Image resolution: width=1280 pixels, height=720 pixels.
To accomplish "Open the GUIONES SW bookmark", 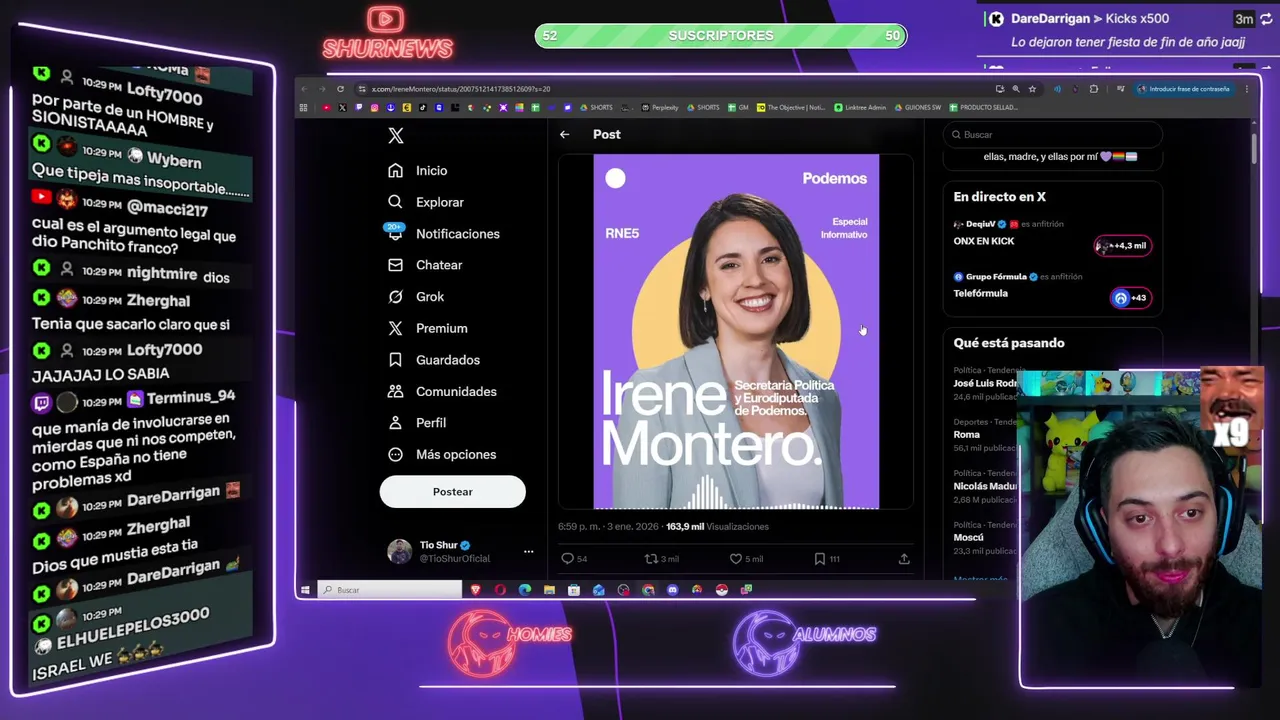I will (x=917, y=107).
